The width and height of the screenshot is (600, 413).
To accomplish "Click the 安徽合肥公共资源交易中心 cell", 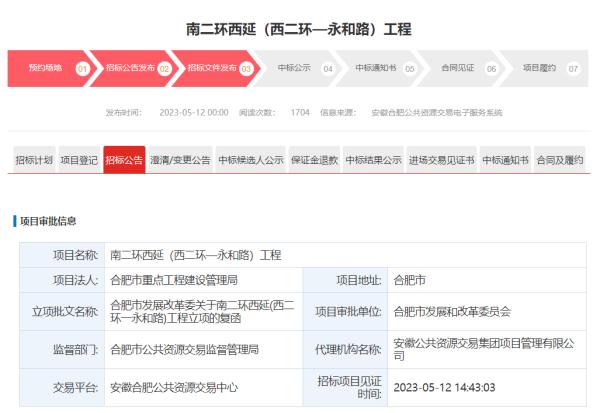I will coord(204,387).
